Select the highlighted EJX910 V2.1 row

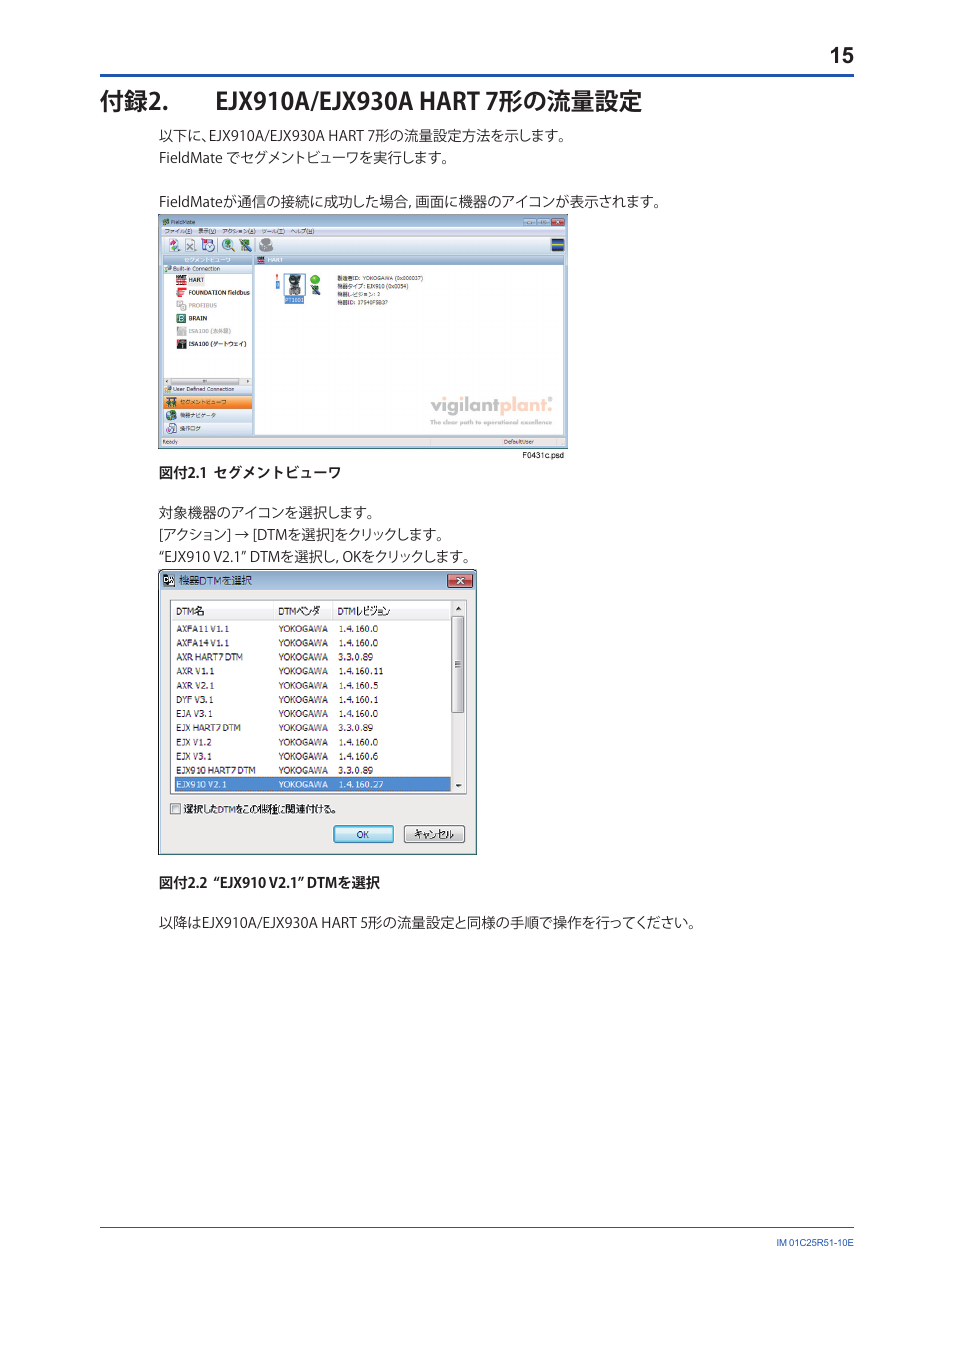[x=312, y=784]
